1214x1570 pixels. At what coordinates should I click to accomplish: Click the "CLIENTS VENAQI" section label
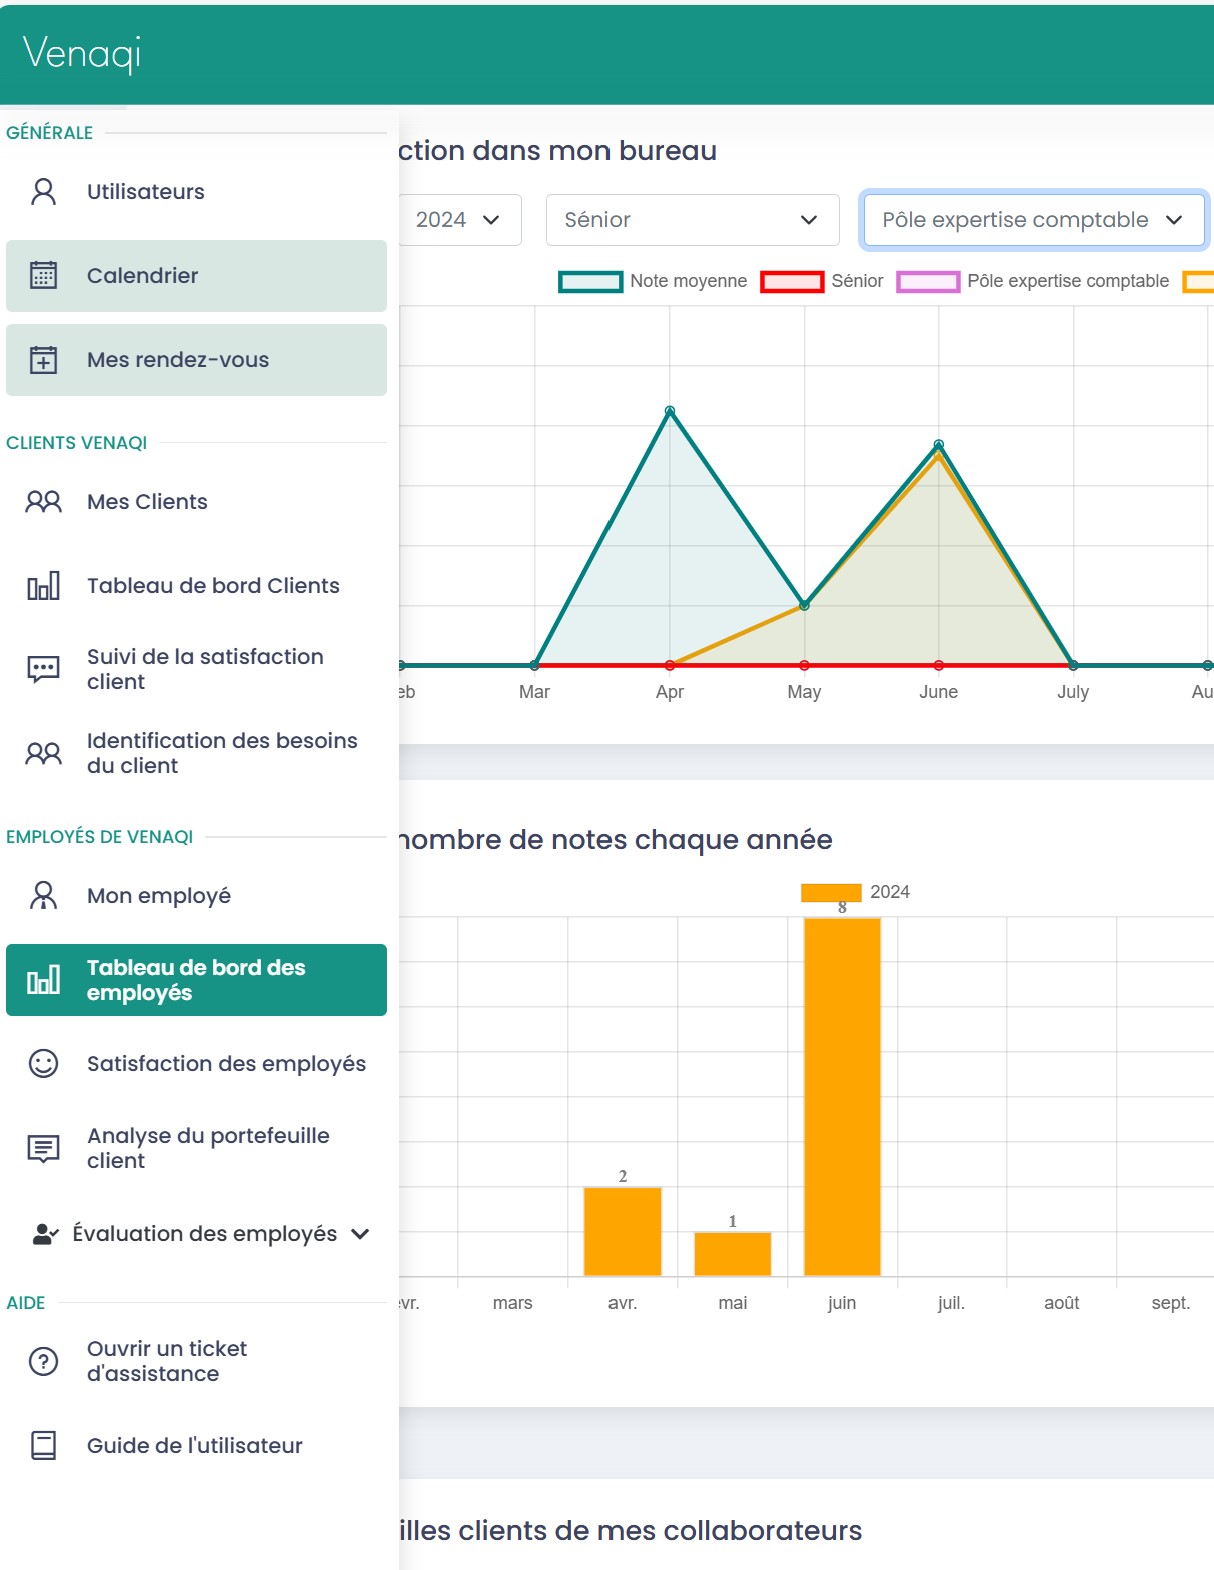[x=77, y=442]
